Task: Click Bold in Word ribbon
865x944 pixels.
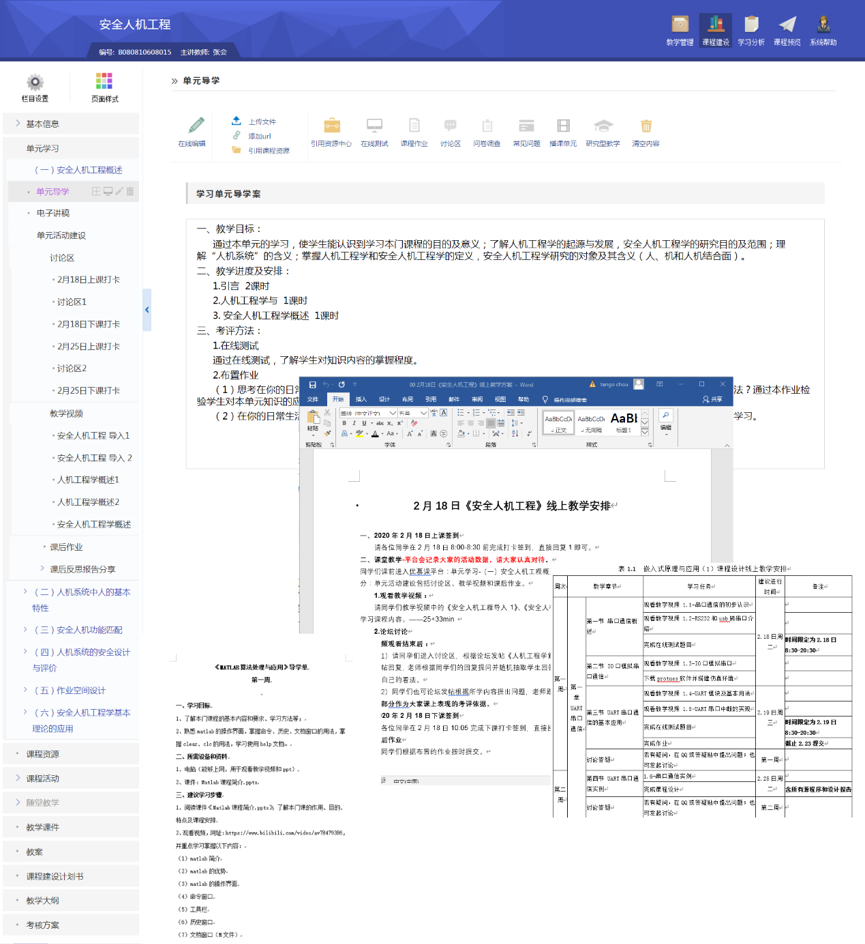Action: [345, 423]
